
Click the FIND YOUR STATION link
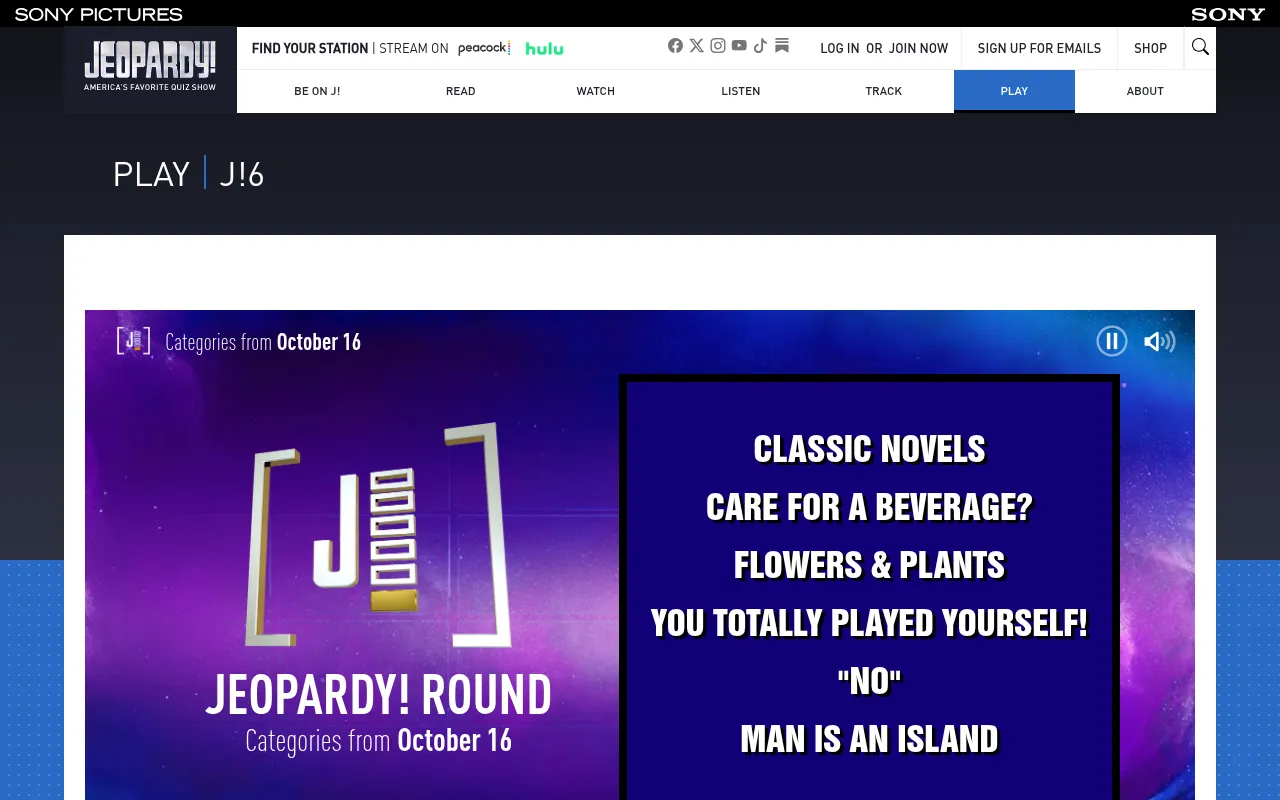point(310,48)
